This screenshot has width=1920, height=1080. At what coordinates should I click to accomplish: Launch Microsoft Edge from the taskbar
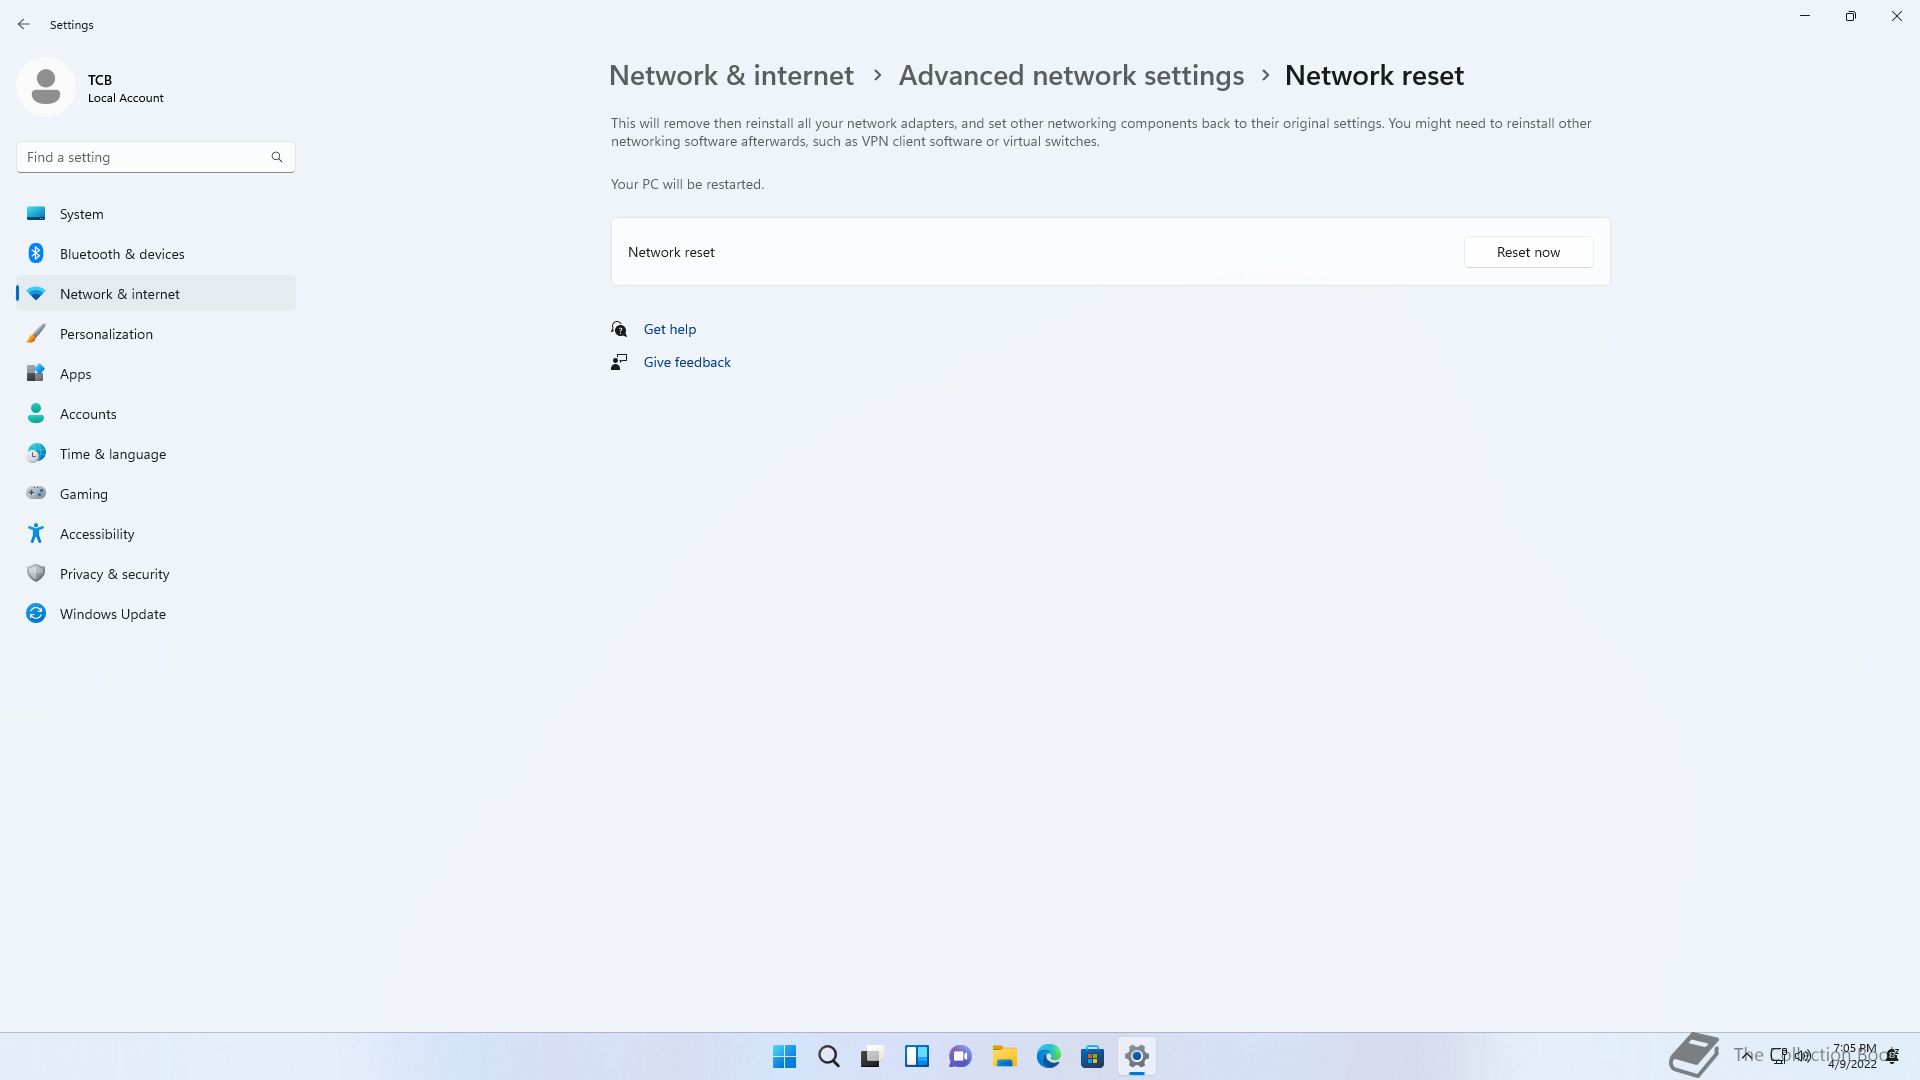pos(1048,1056)
